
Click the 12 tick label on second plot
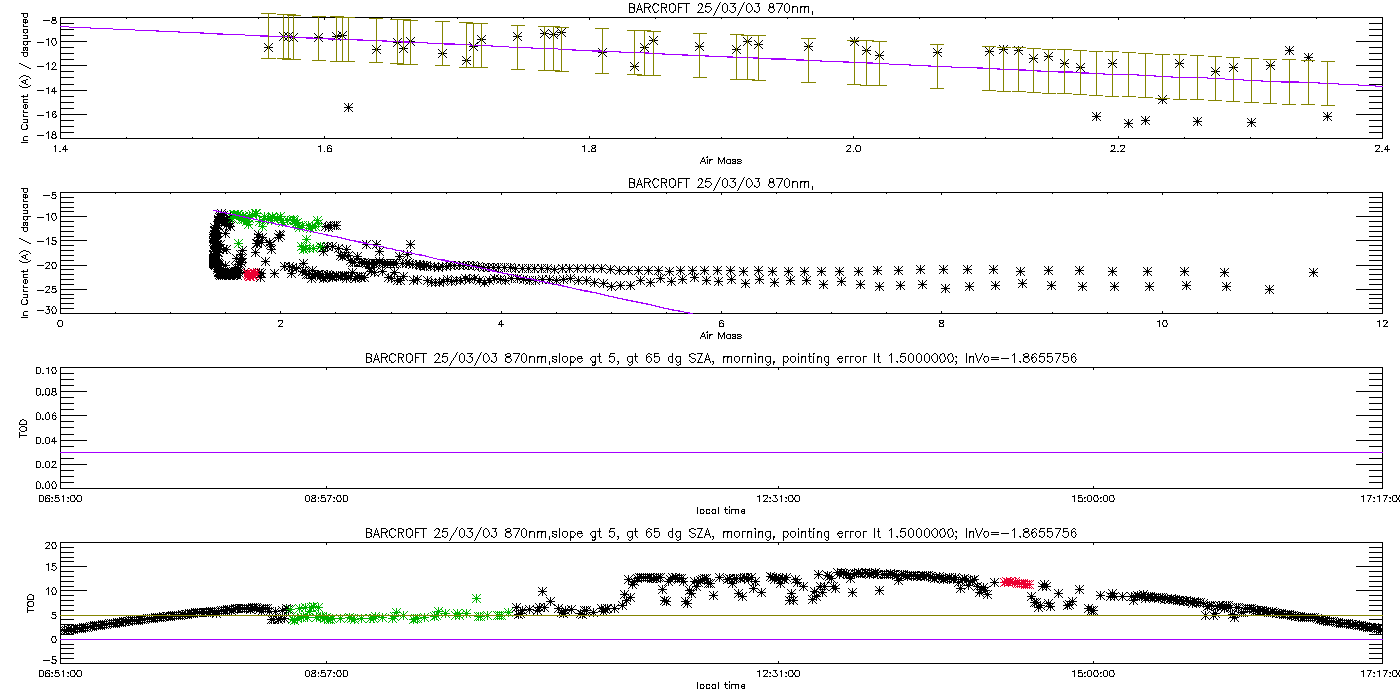pos(1380,323)
